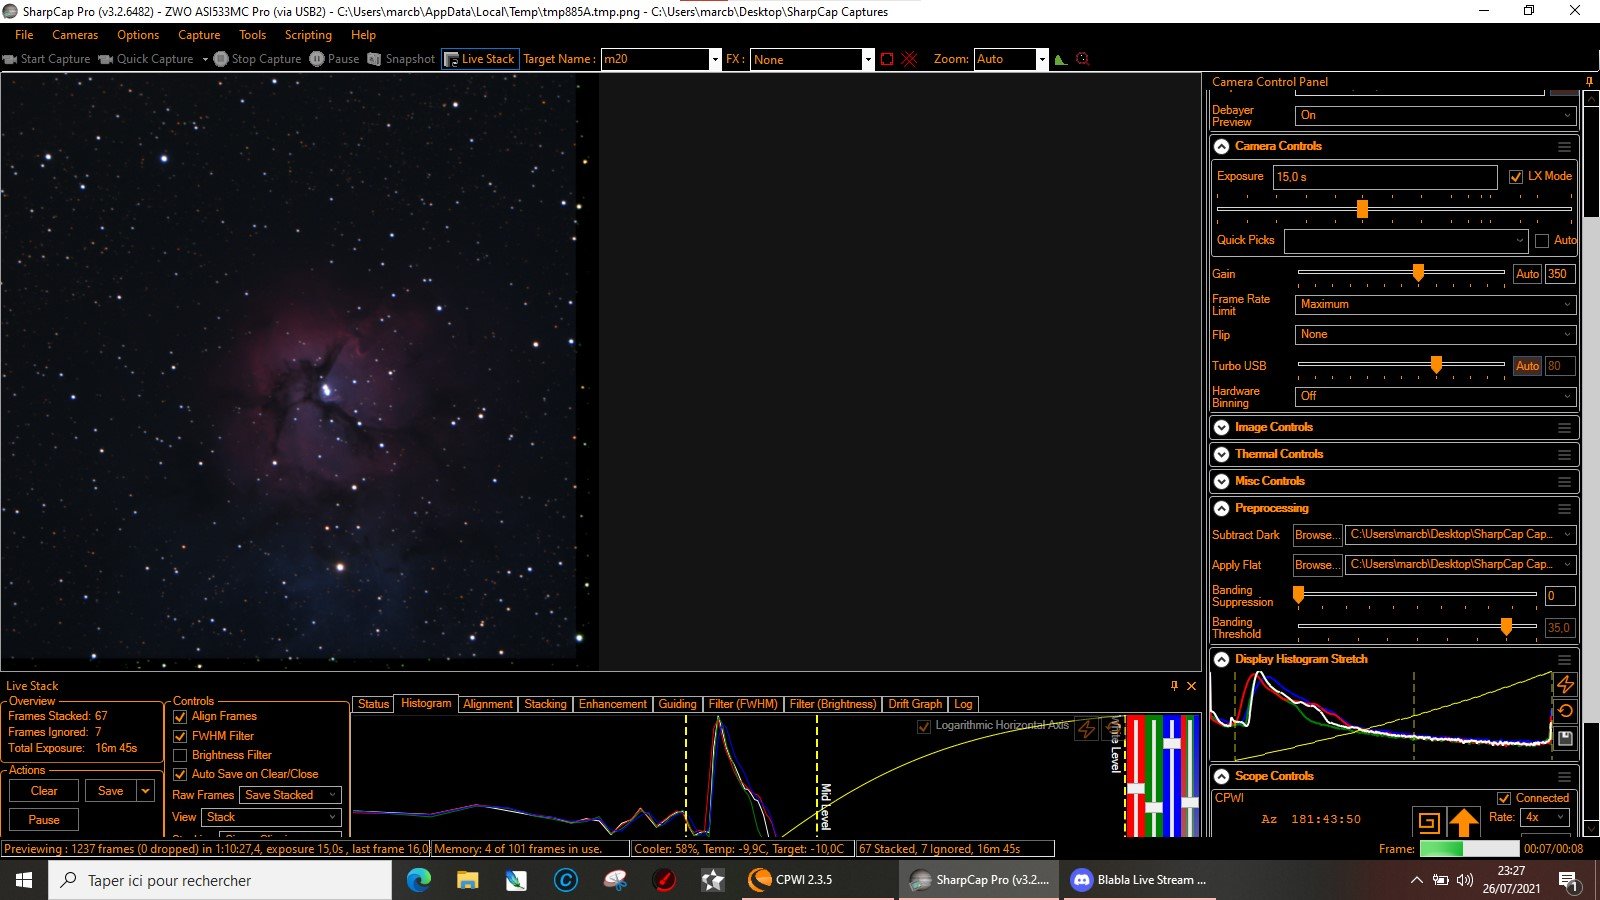Viewport: 1600px width, 900px height.
Task: Click the Target Name field containing m20
Action: [x=655, y=59]
